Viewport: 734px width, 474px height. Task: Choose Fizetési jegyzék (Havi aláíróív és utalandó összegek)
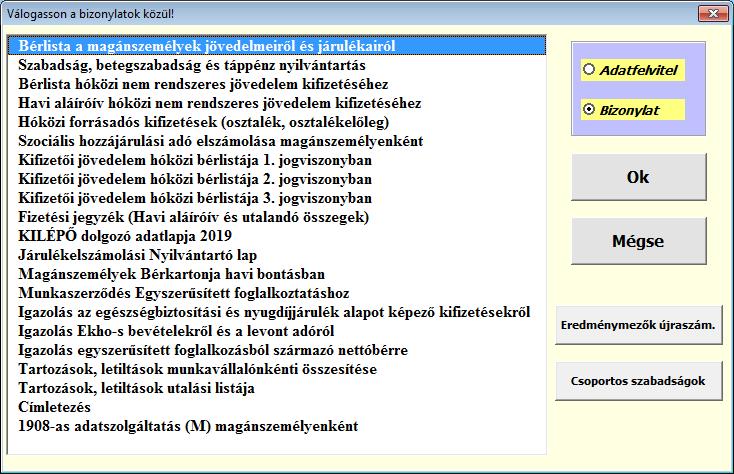tap(277, 217)
